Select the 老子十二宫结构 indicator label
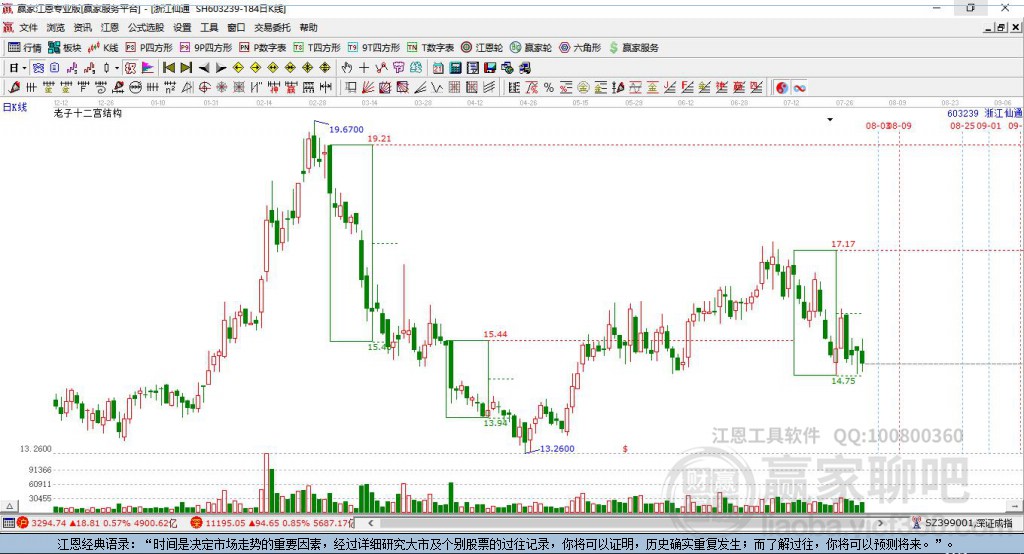Image resolution: width=1024 pixels, height=554 pixels. point(88,113)
